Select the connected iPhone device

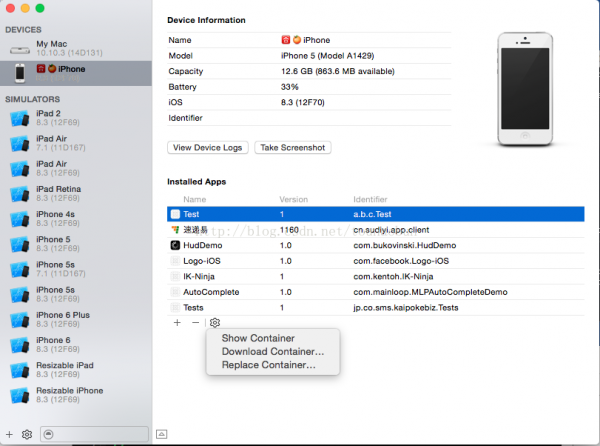tap(76, 73)
